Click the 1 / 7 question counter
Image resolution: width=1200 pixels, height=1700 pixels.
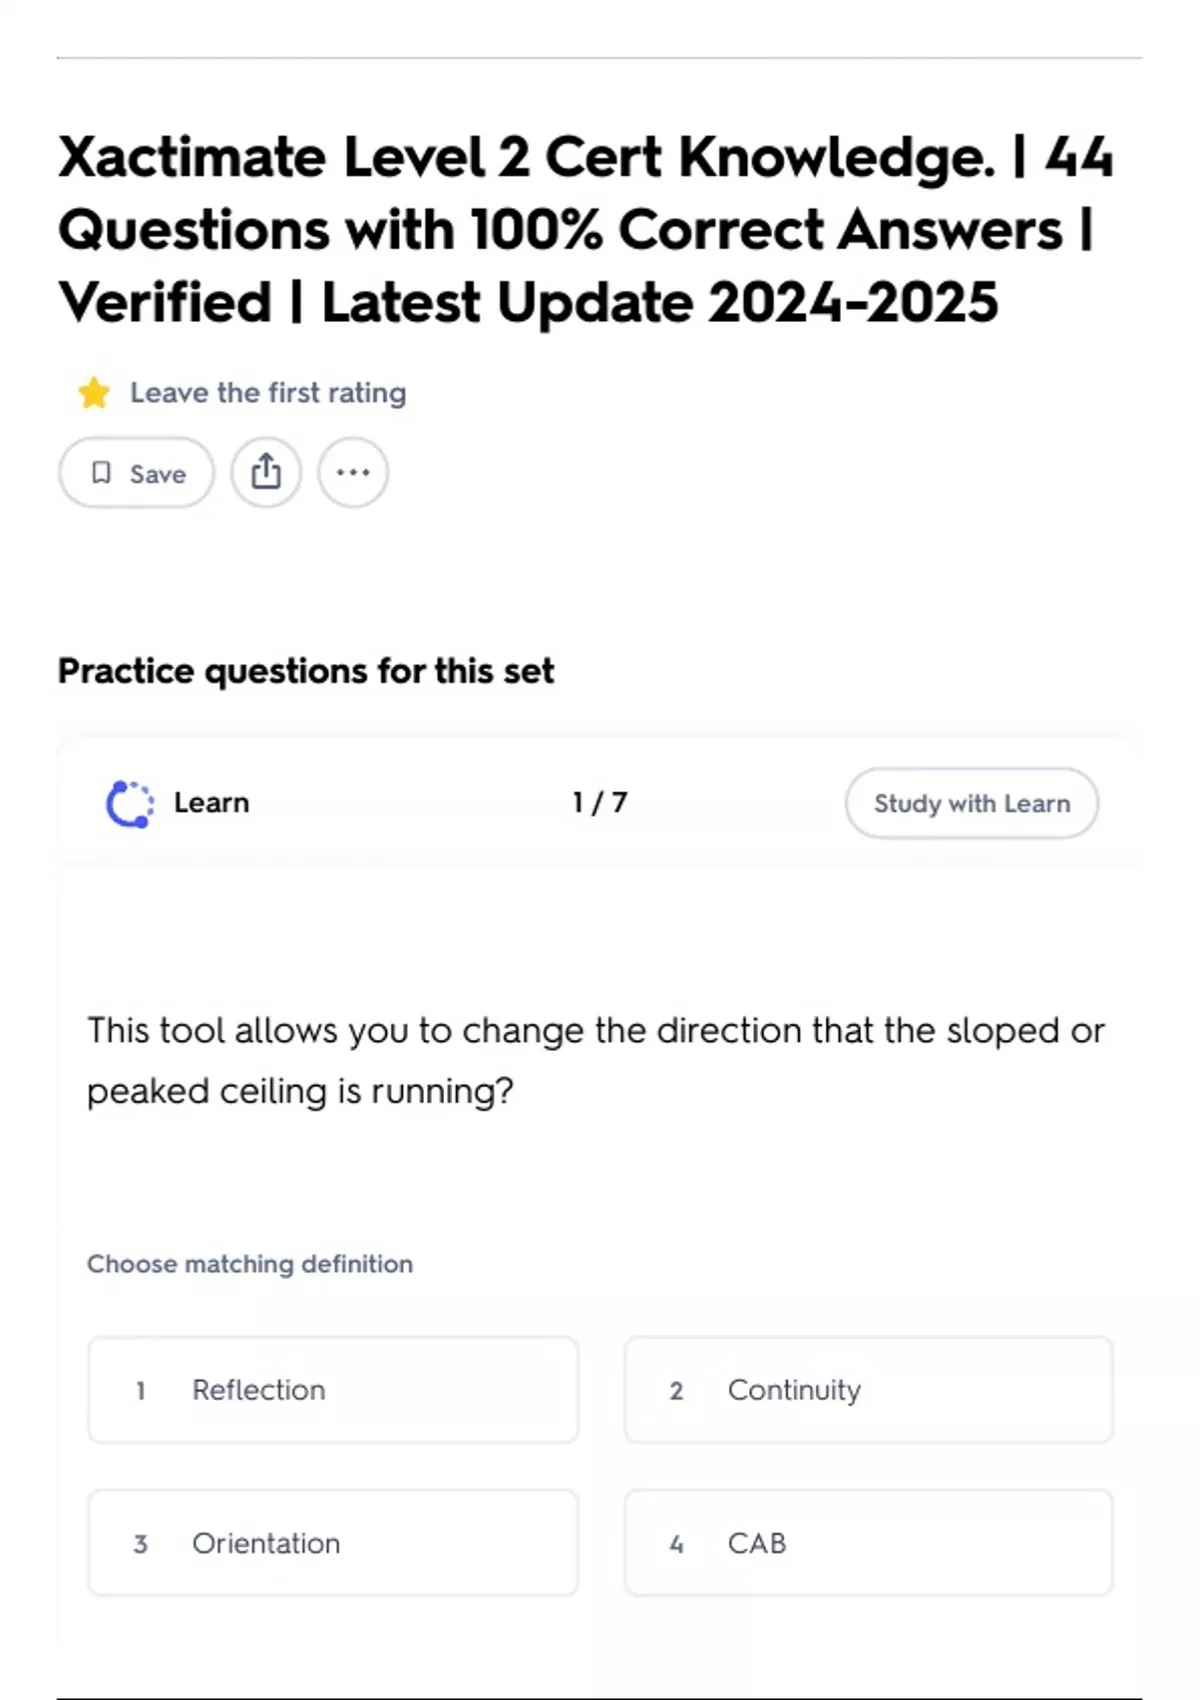(599, 803)
